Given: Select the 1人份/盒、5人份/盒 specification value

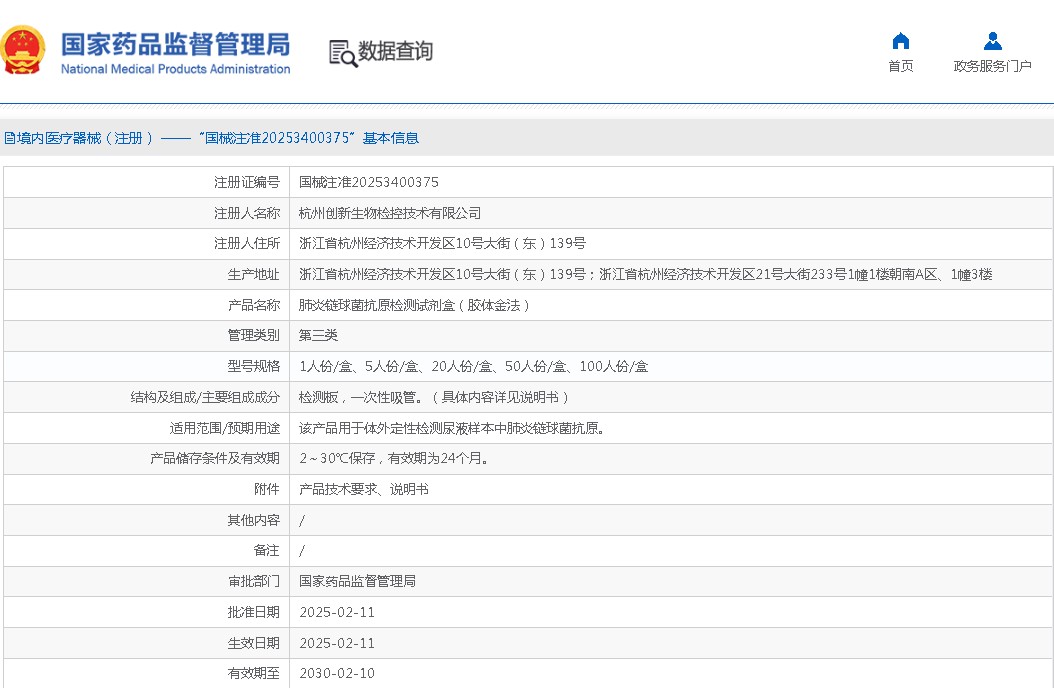Looking at the screenshot, I should (474, 366).
